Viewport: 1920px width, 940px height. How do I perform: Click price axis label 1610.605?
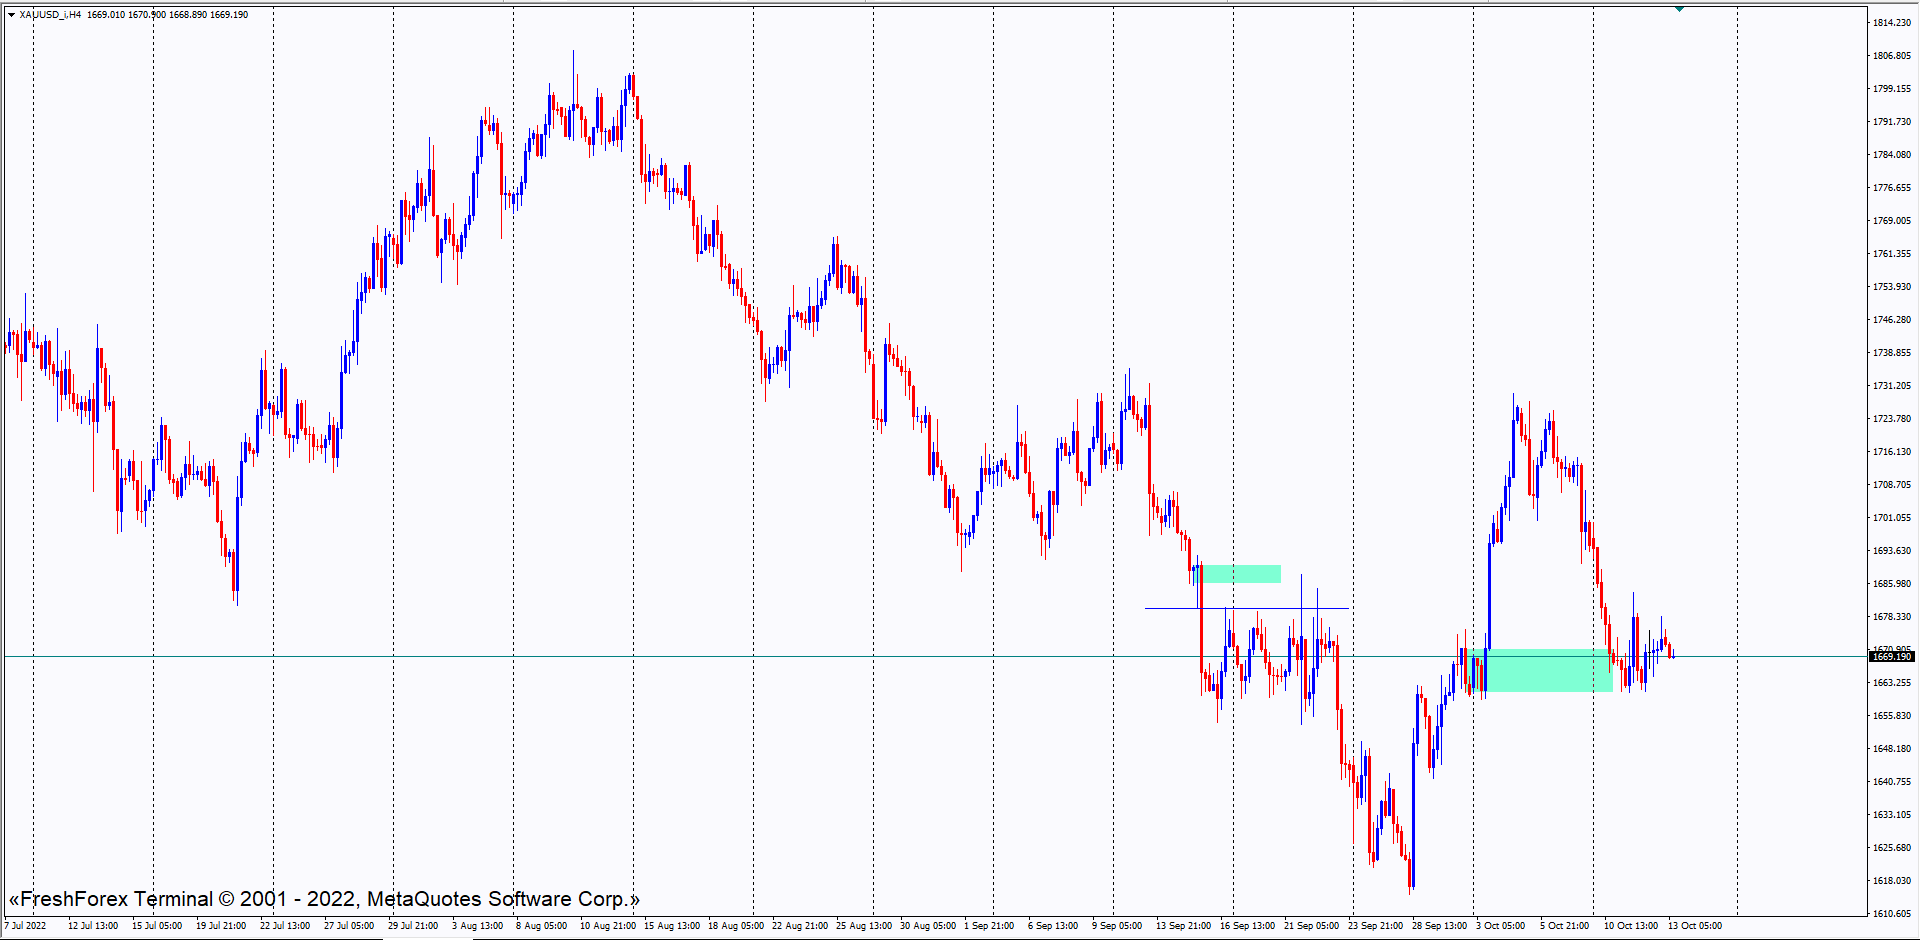tap(1892, 914)
